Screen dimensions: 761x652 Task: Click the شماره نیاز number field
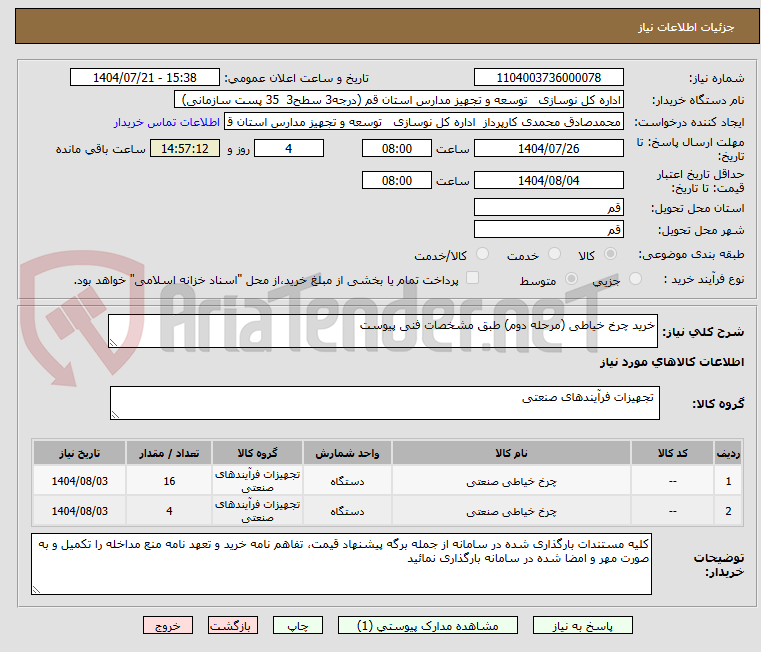click(x=548, y=78)
